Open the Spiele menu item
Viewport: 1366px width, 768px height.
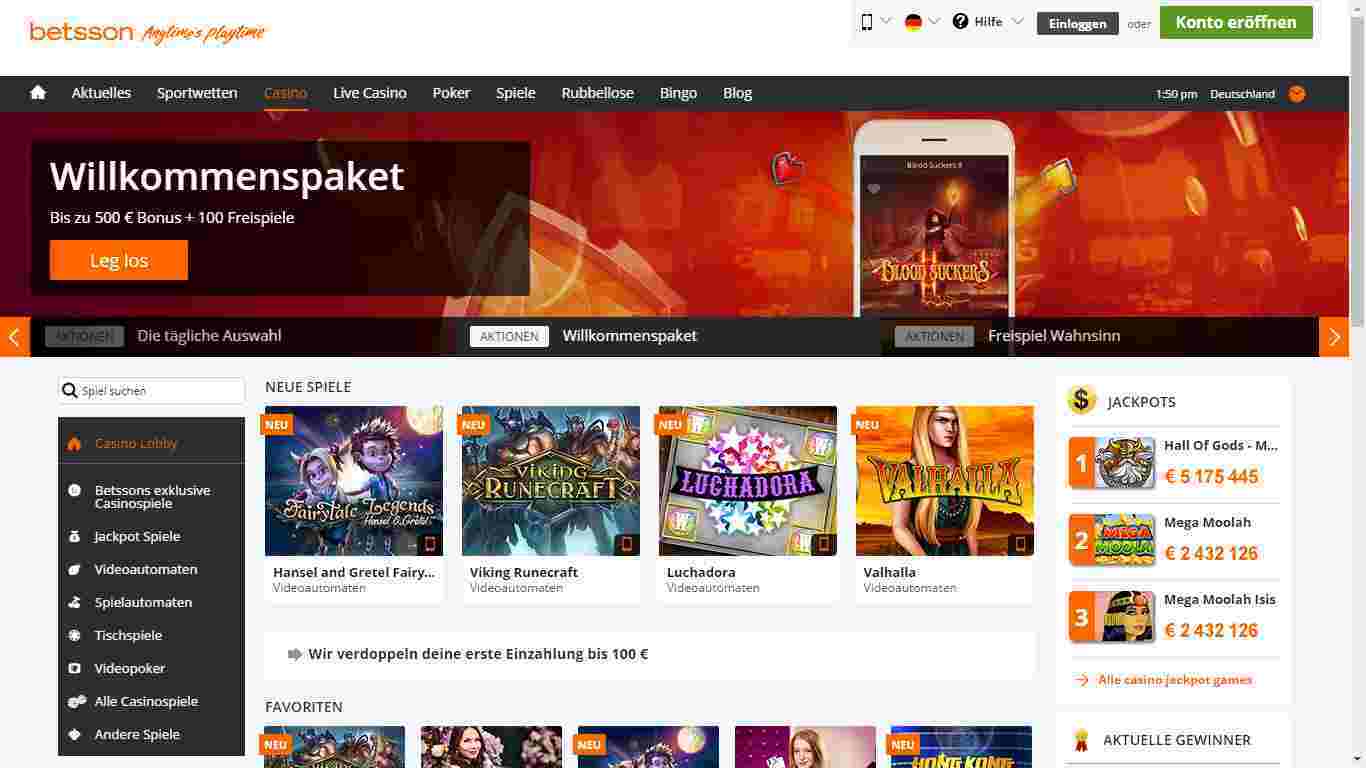click(516, 93)
